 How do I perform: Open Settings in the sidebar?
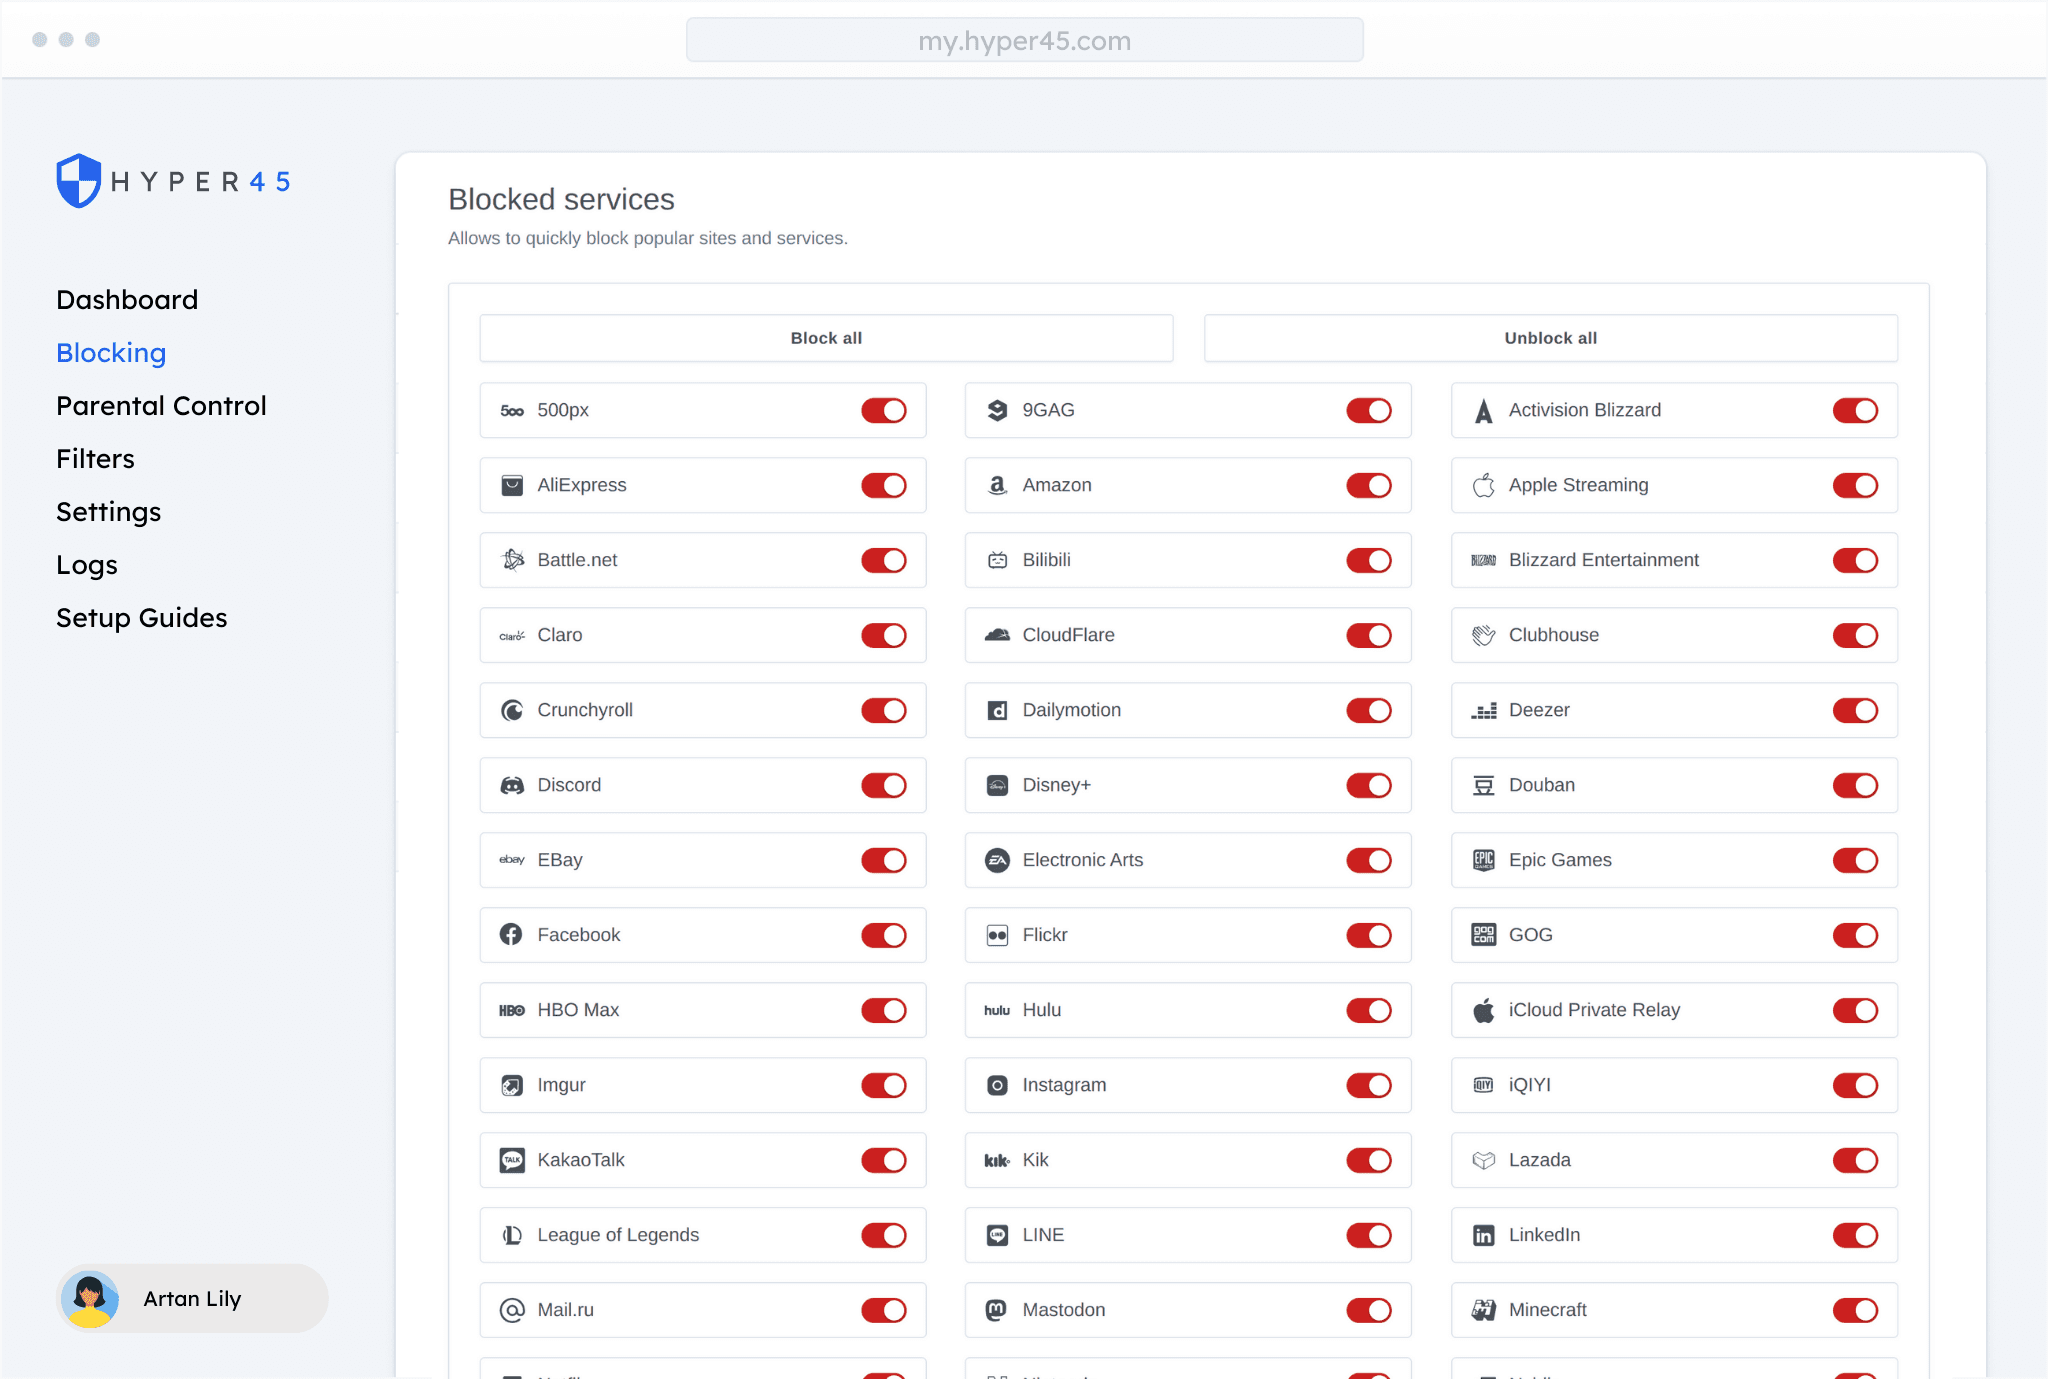pos(108,512)
